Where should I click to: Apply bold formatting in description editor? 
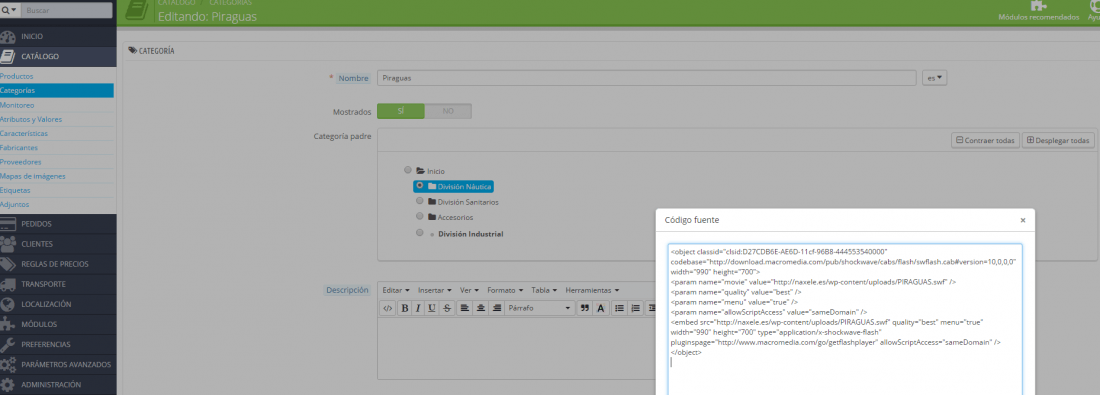[x=405, y=308]
